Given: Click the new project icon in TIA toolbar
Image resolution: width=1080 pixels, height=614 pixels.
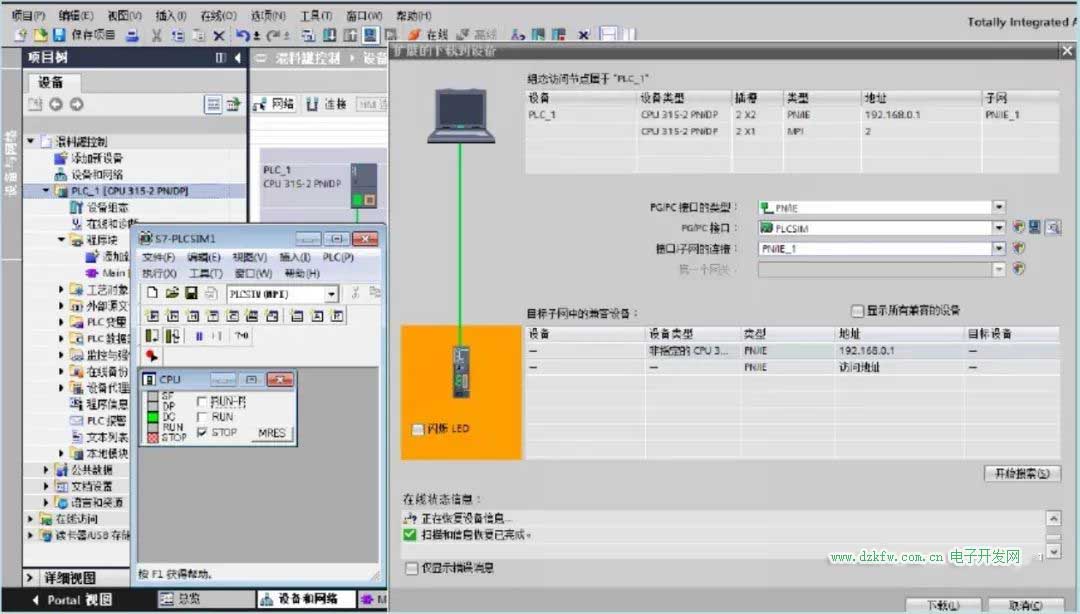Looking at the screenshot, I should [21, 34].
